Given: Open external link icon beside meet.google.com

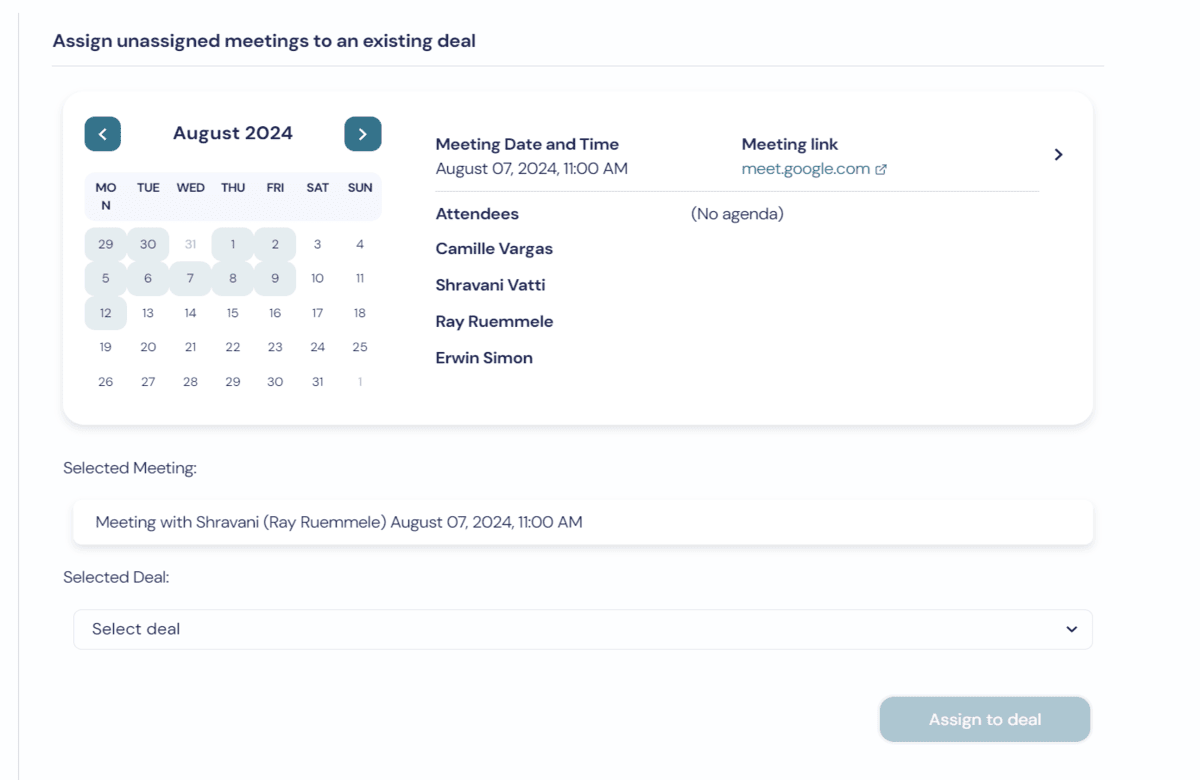Looking at the screenshot, I should [881, 170].
